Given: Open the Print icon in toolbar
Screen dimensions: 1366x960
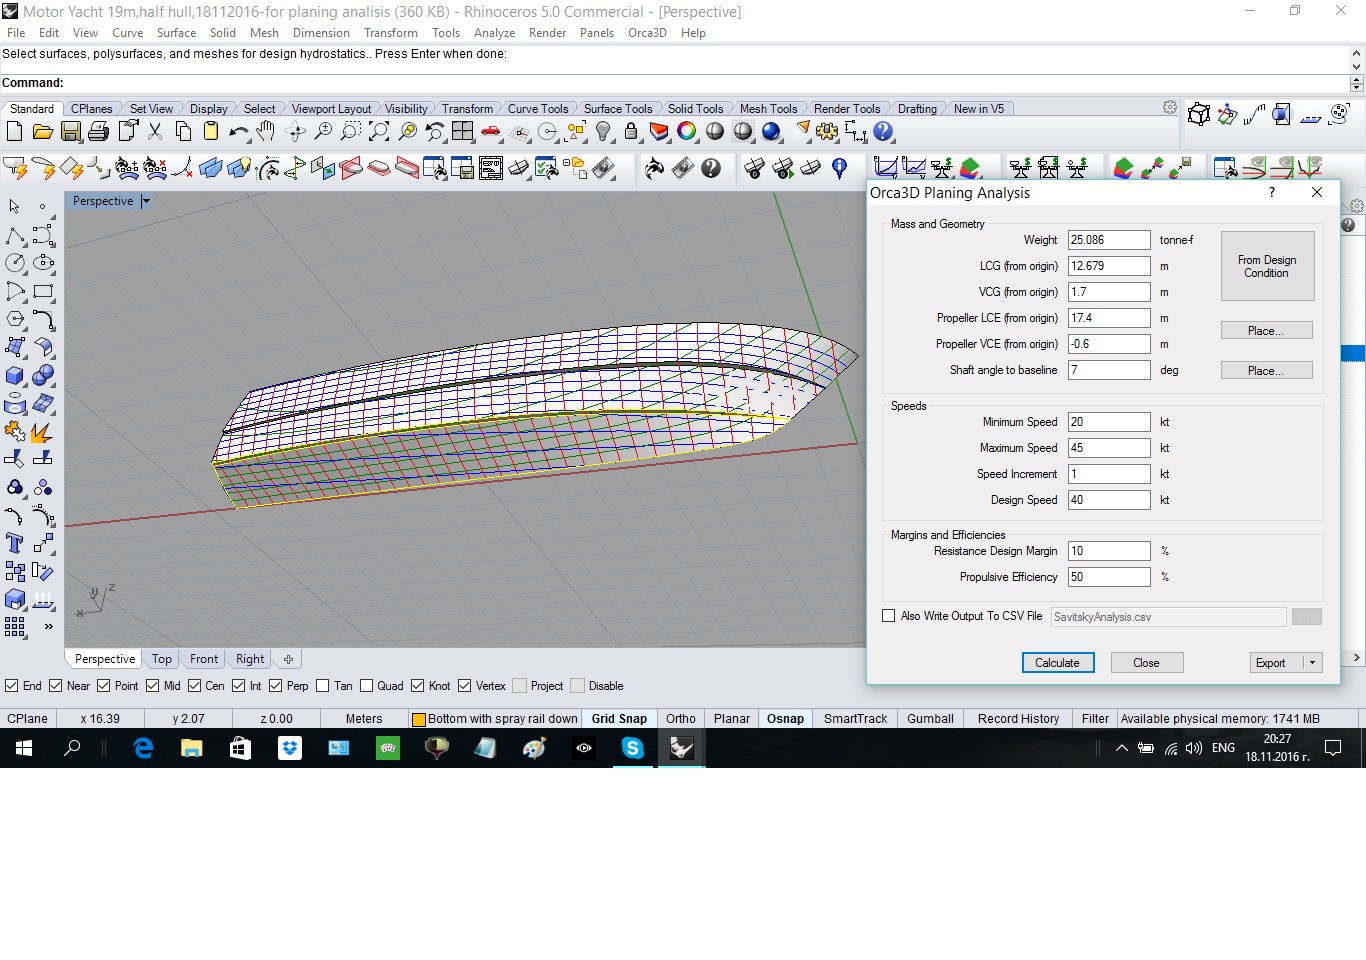Looking at the screenshot, I should click(98, 131).
